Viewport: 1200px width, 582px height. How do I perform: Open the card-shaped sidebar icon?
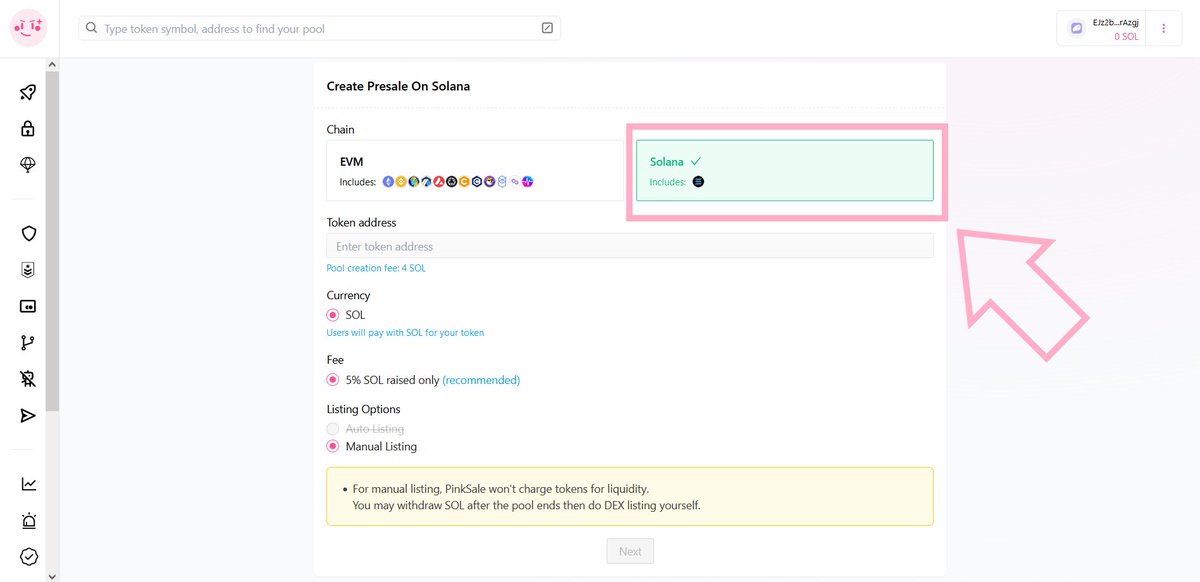(x=28, y=306)
